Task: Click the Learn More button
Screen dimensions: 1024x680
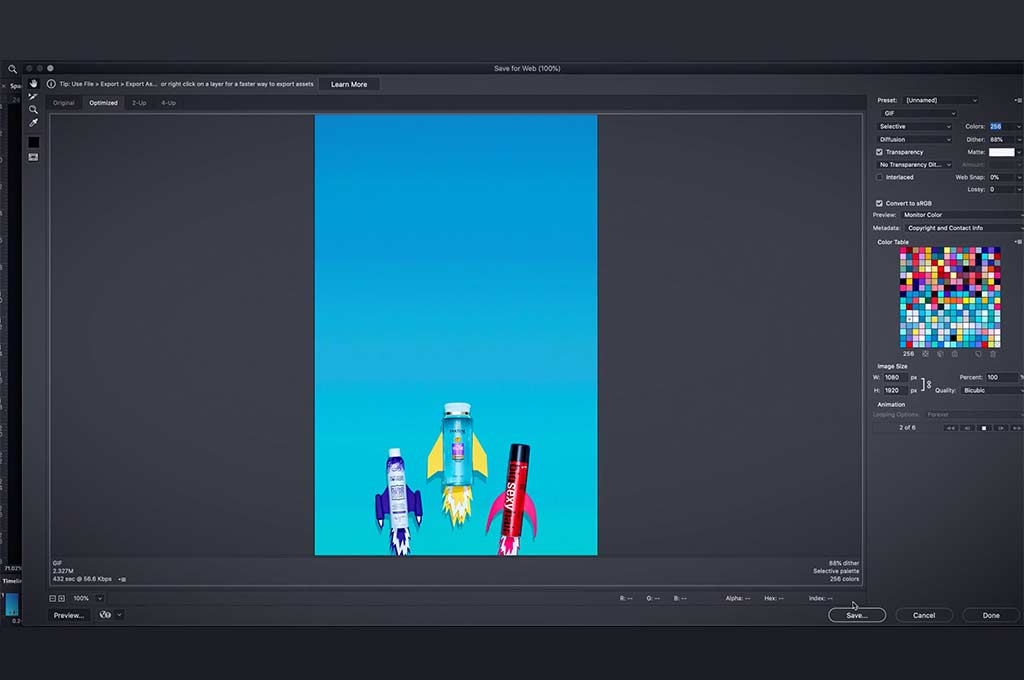Action: point(349,84)
